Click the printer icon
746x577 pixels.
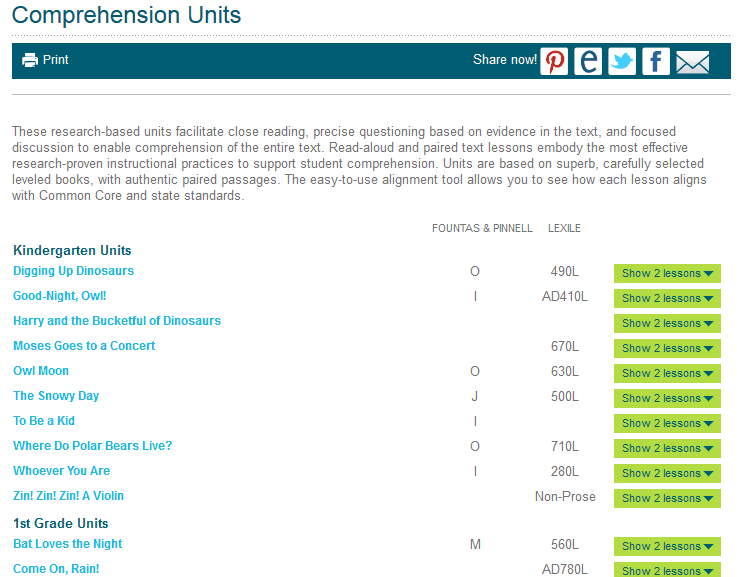[30, 60]
